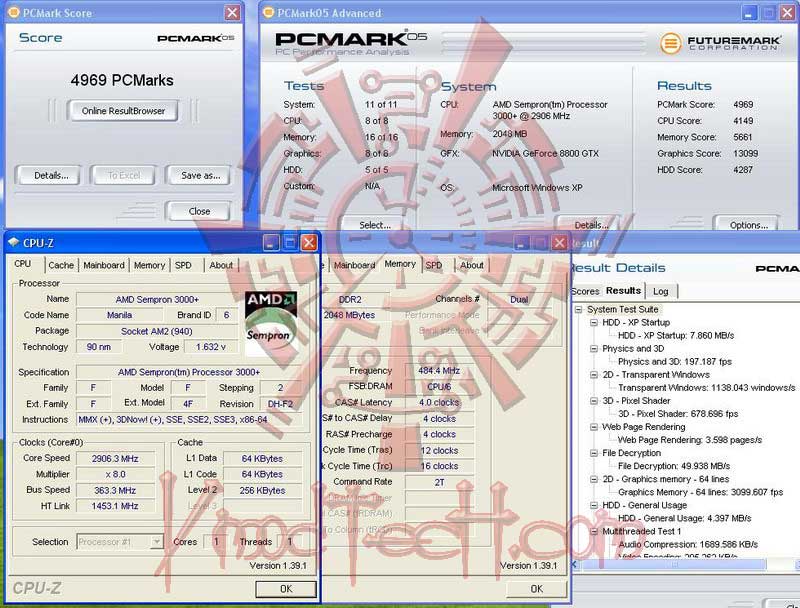This screenshot has width=800, height=608.
Task: Click the Close button in PCMark Score
Action: coord(199,211)
